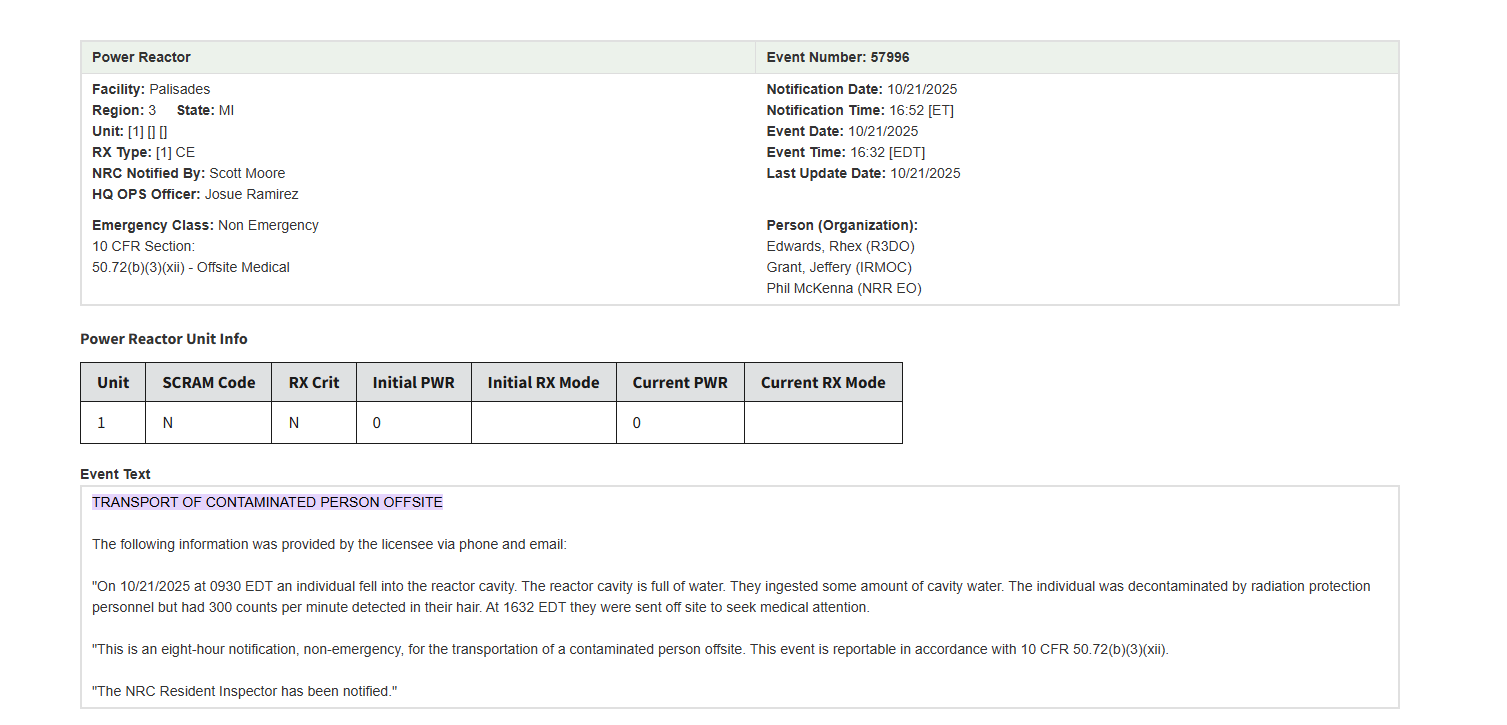
Task: Click "Phil McKenna (NRR EO)" entry
Action: coord(844,288)
